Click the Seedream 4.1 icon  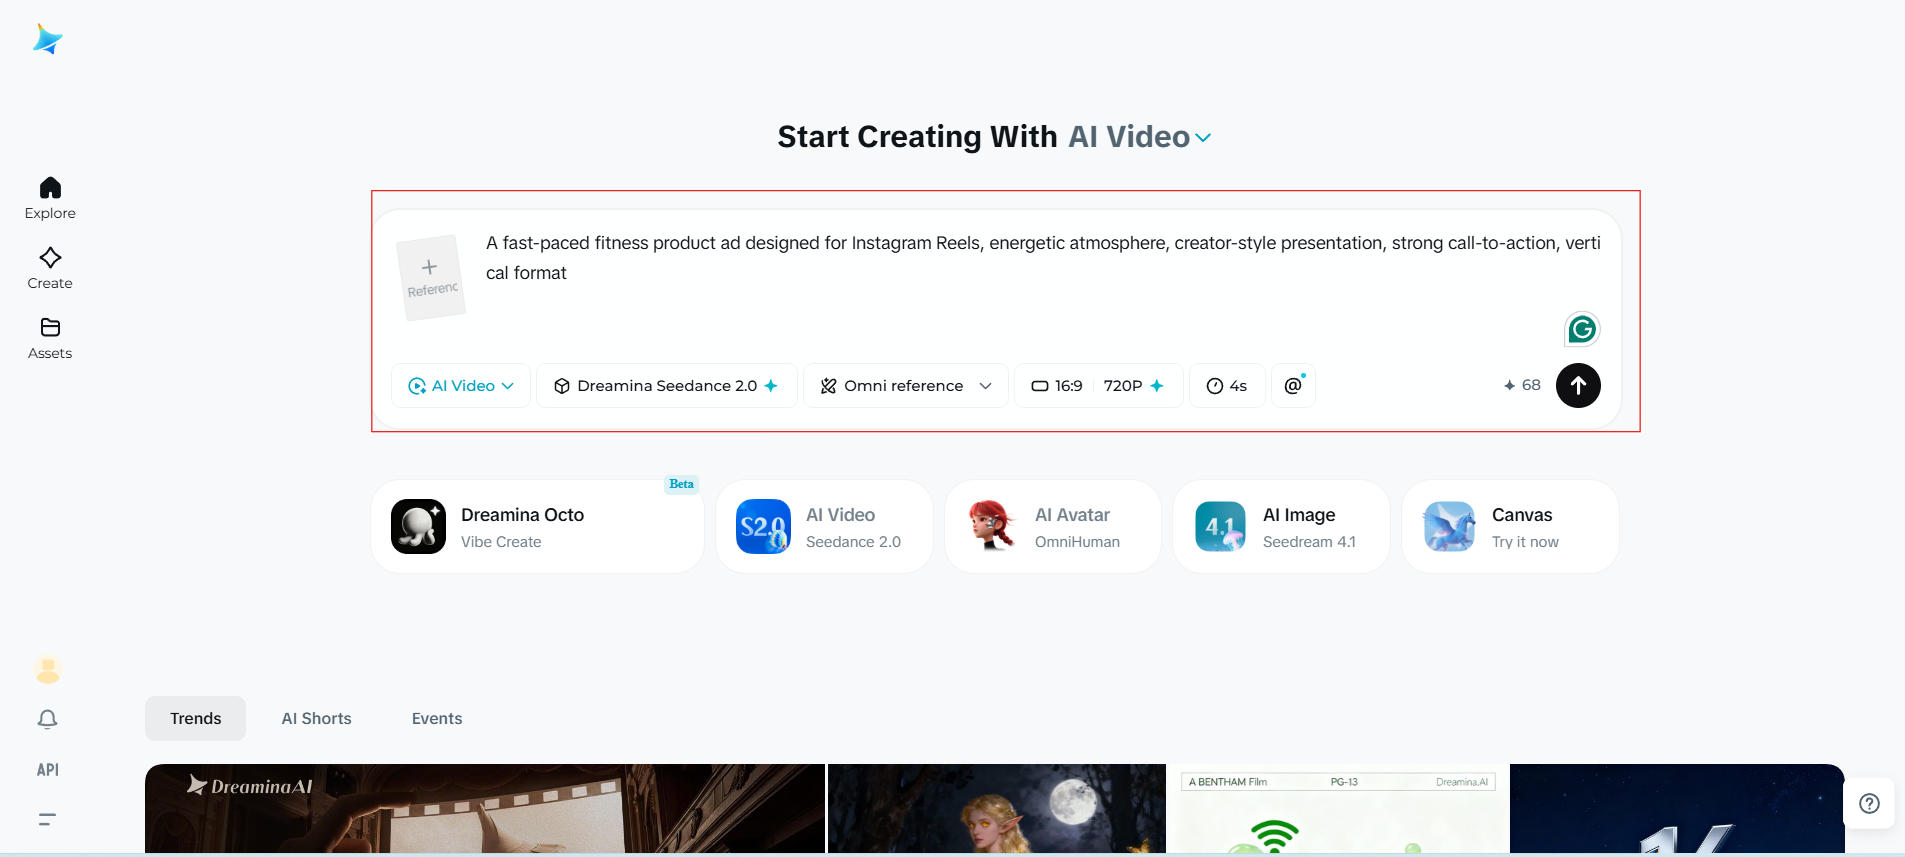pos(1220,526)
